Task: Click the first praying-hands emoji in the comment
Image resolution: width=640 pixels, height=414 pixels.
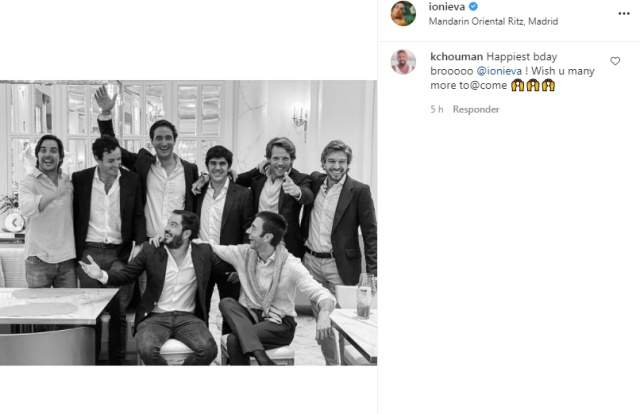Action: (518, 85)
